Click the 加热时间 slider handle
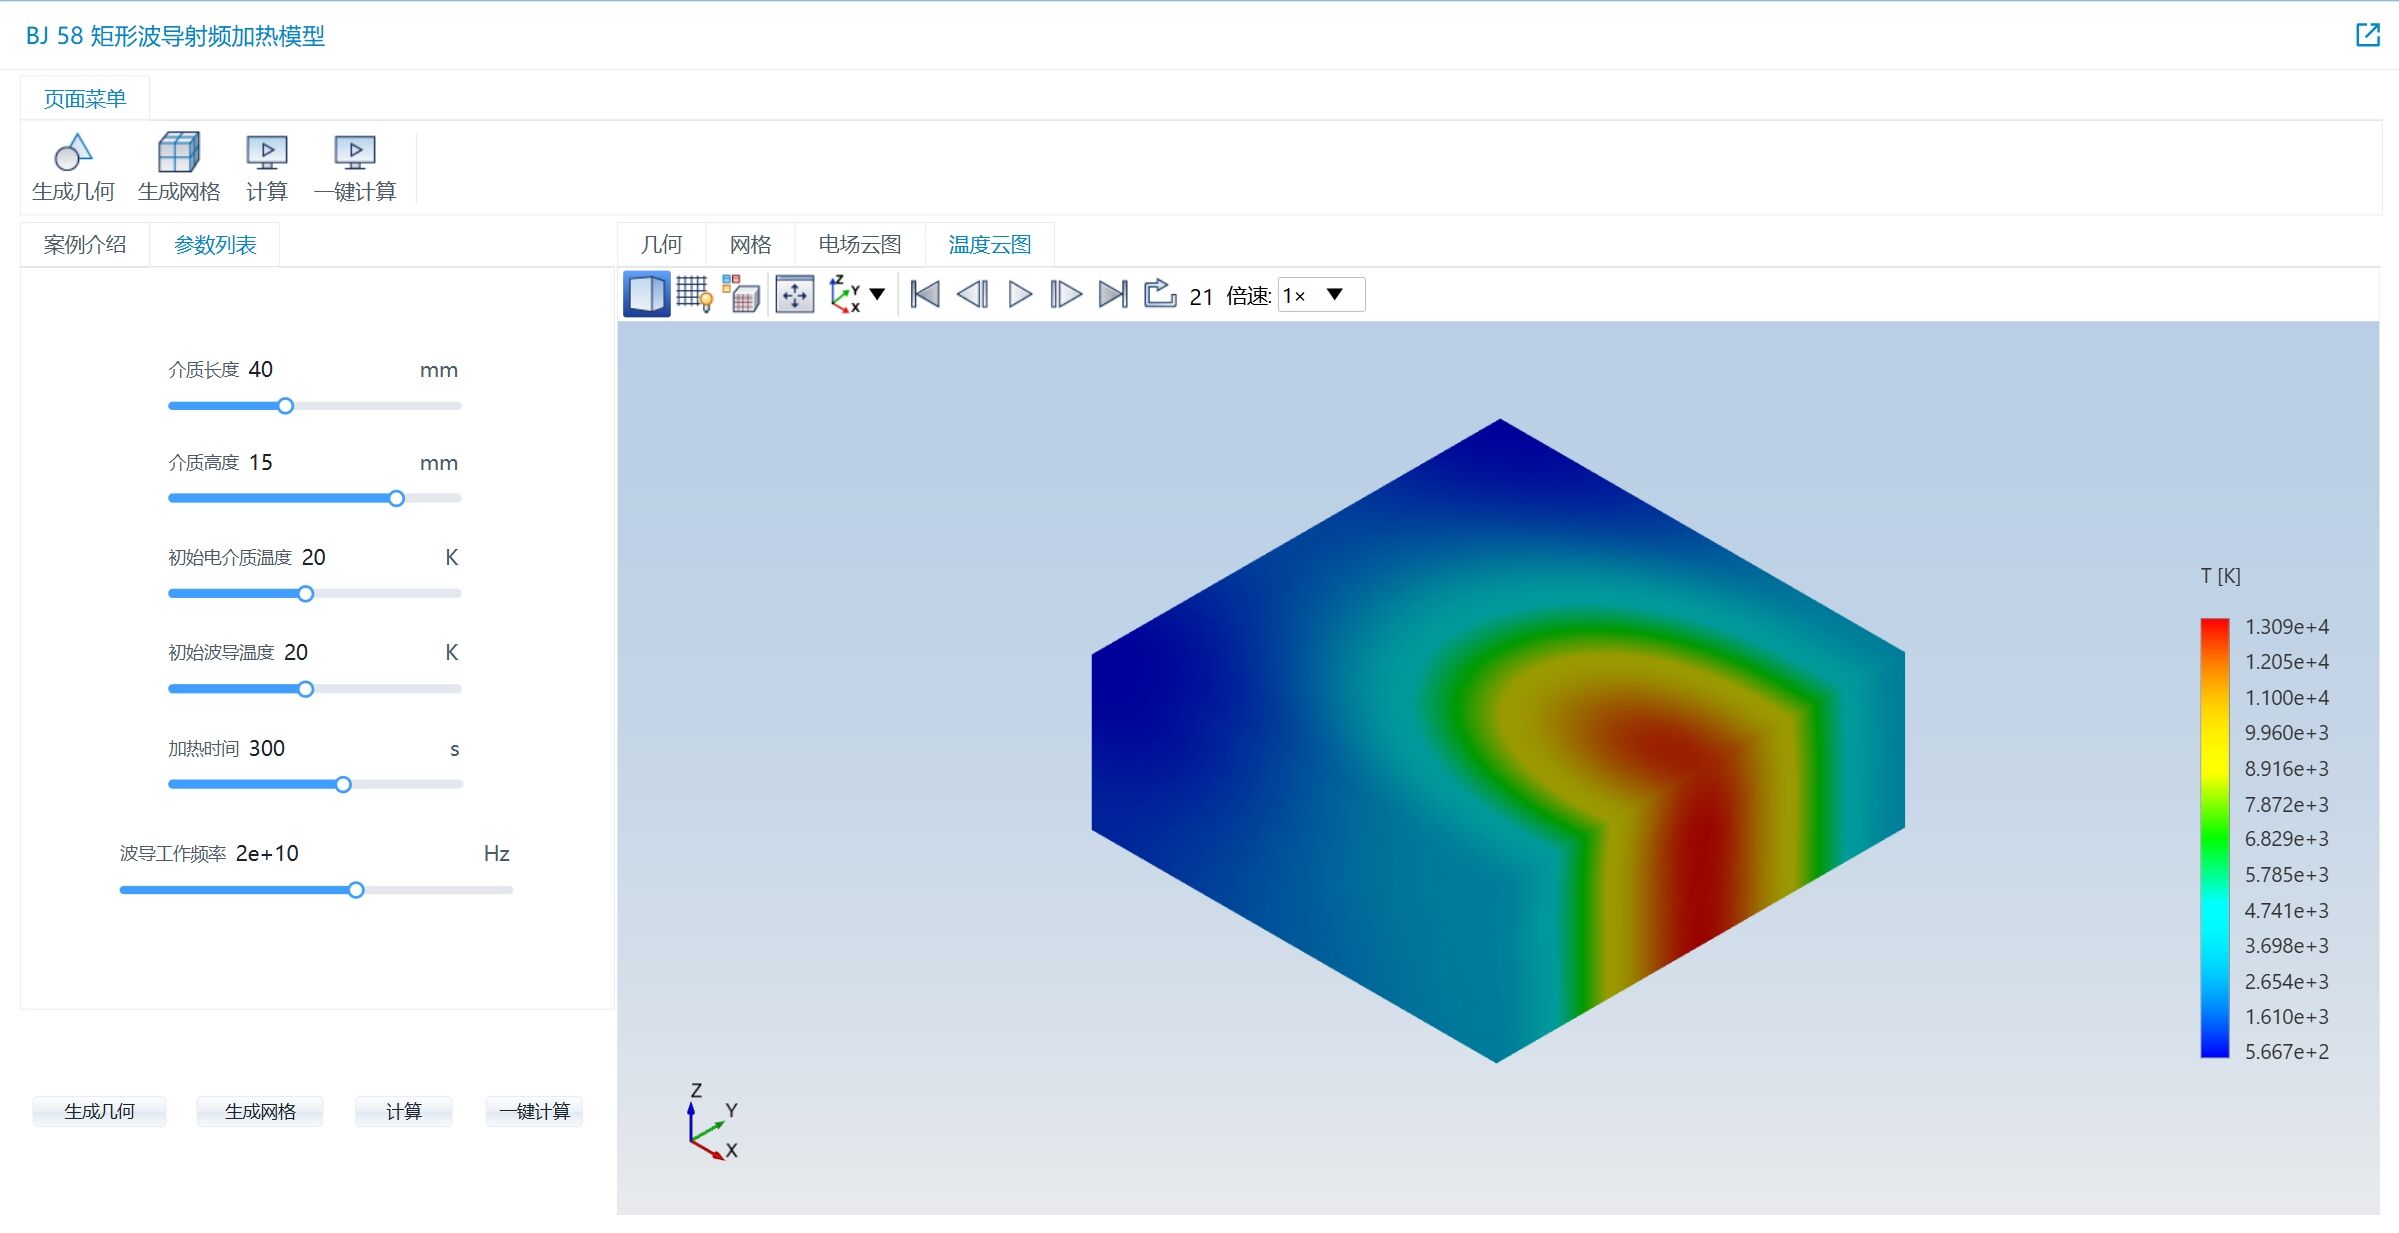The width and height of the screenshot is (2399, 1233). pos(343,785)
